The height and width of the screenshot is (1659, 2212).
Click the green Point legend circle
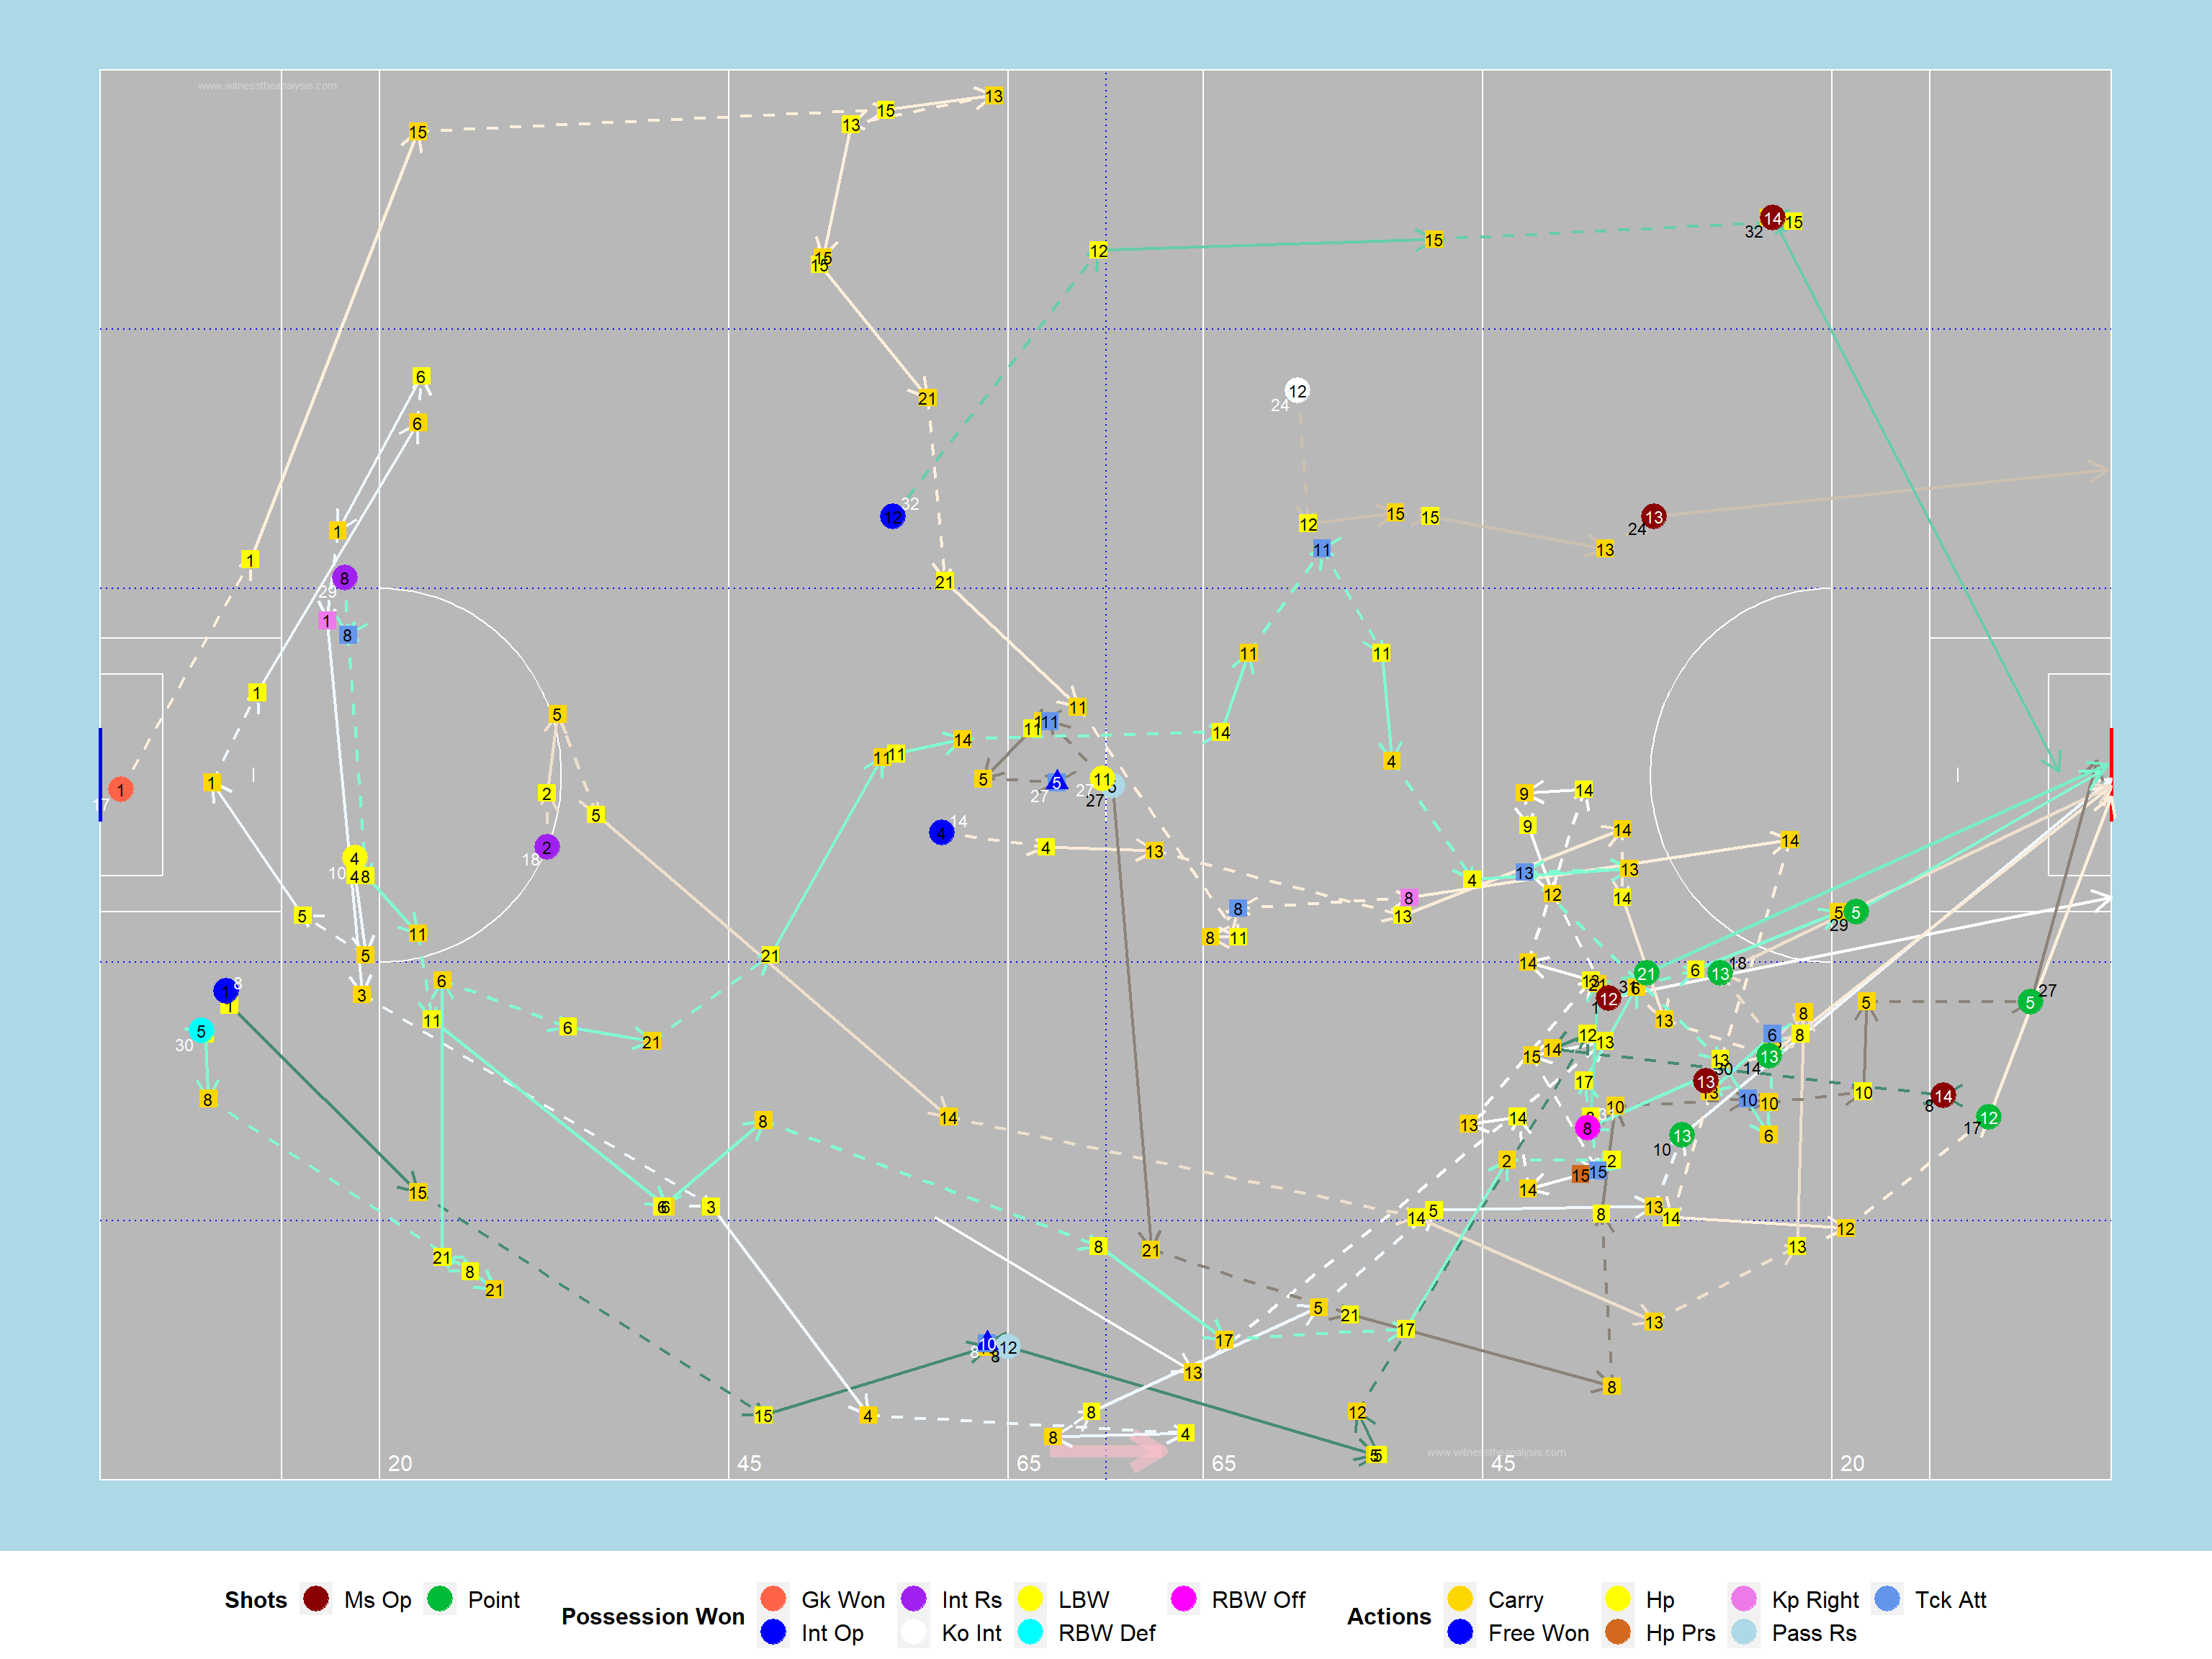pos(440,1598)
